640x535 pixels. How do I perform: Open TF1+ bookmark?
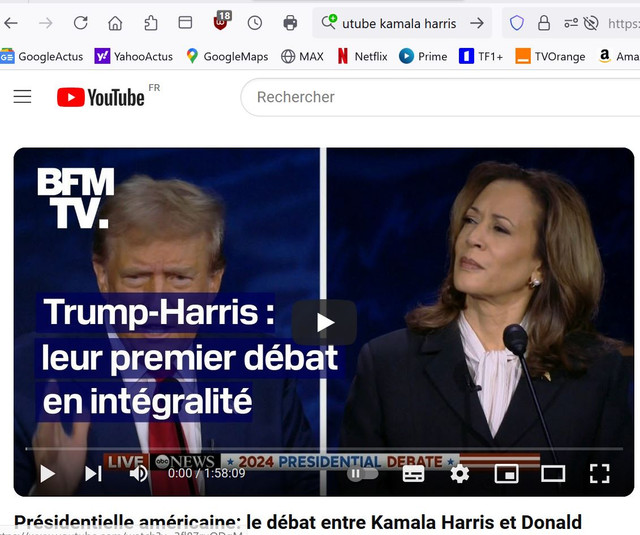tap(481, 56)
